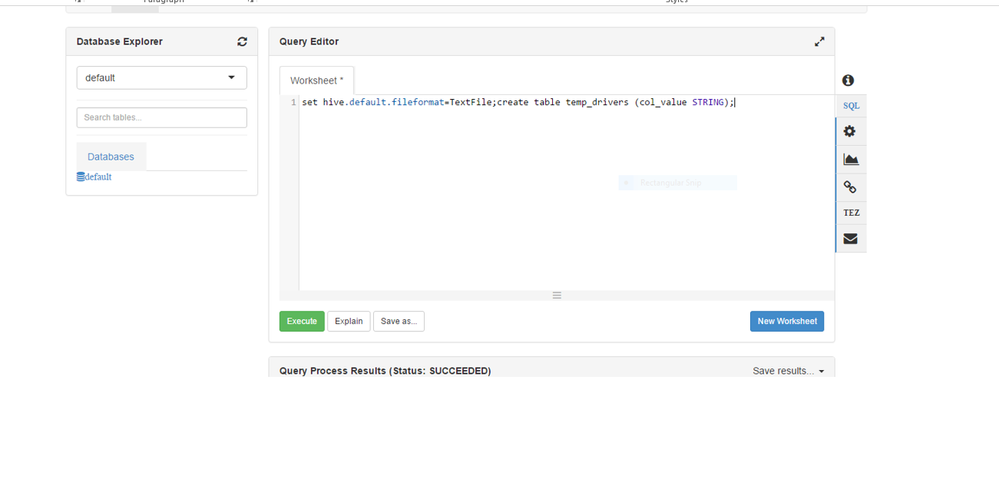
Task: Expand the Query Editor to fullscreen
Action: (x=819, y=41)
